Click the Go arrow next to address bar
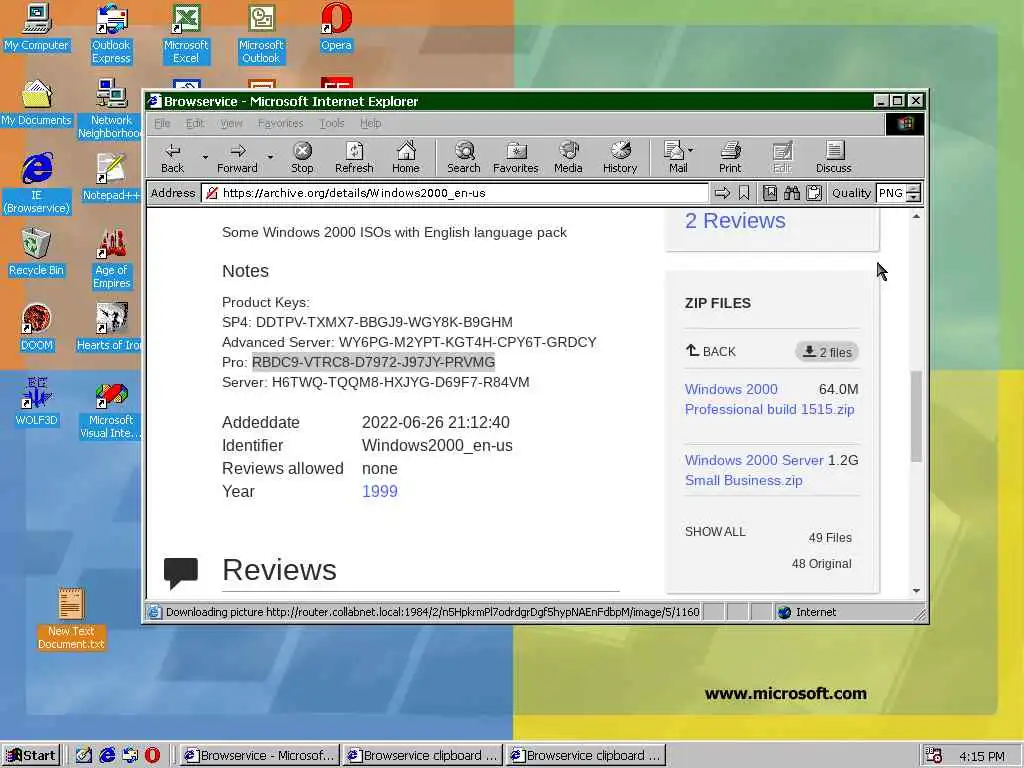Image resolution: width=1024 pixels, height=768 pixels. point(722,193)
